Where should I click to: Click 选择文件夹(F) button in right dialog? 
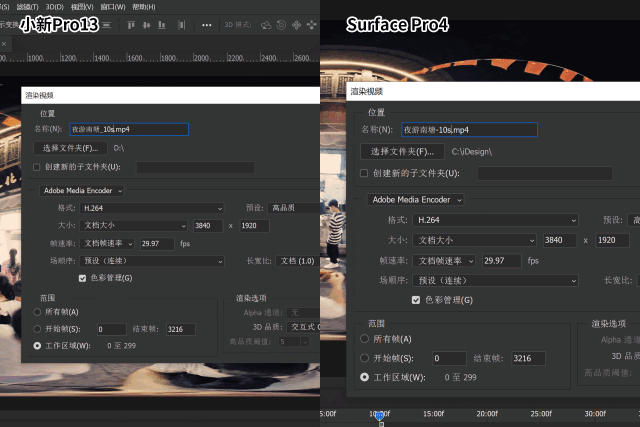401,152
